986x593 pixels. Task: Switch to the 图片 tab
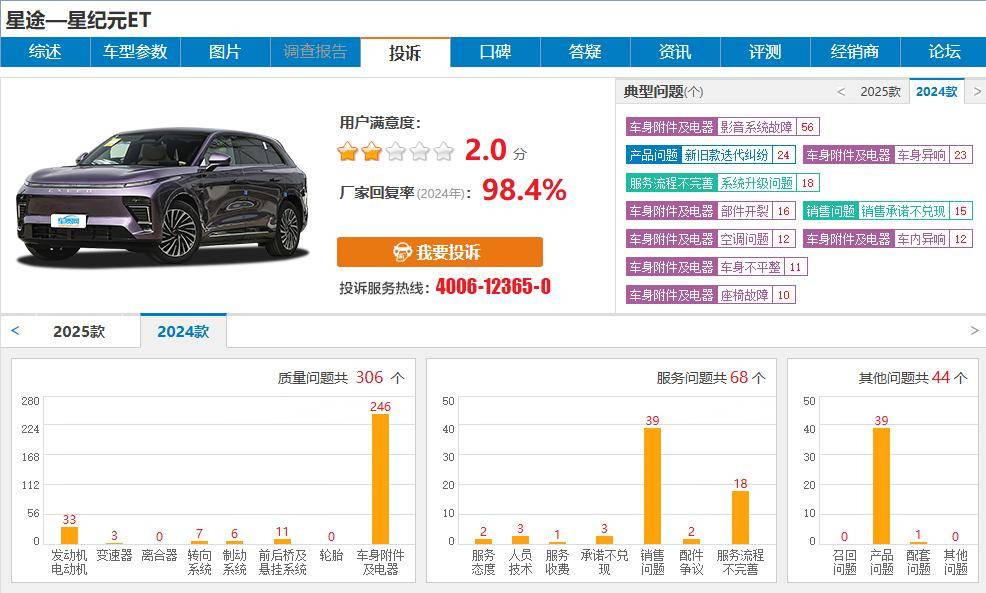tap(225, 52)
